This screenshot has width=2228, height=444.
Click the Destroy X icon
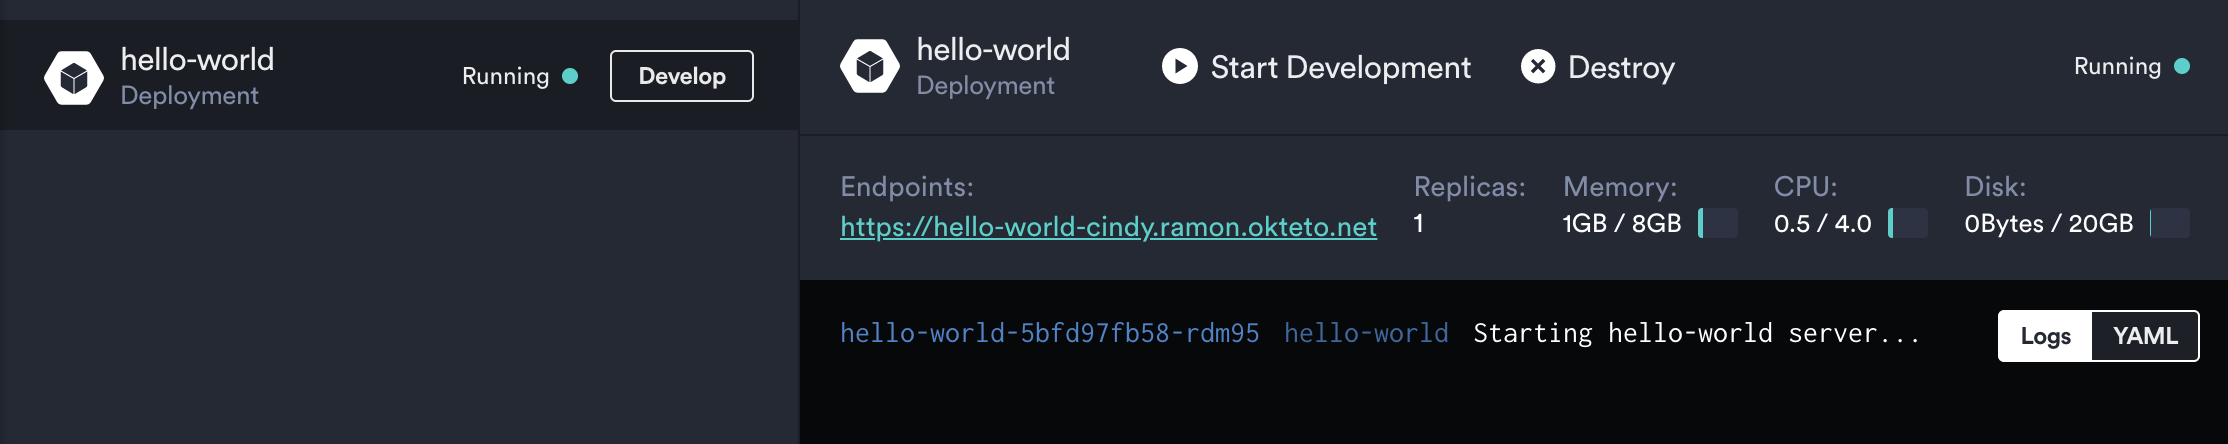click(x=1538, y=67)
